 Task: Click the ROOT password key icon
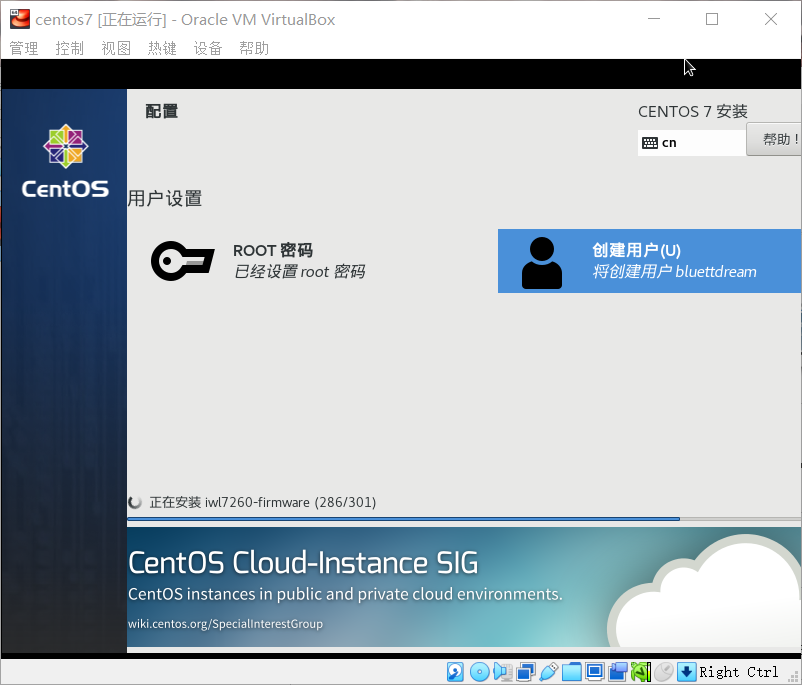(x=183, y=261)
